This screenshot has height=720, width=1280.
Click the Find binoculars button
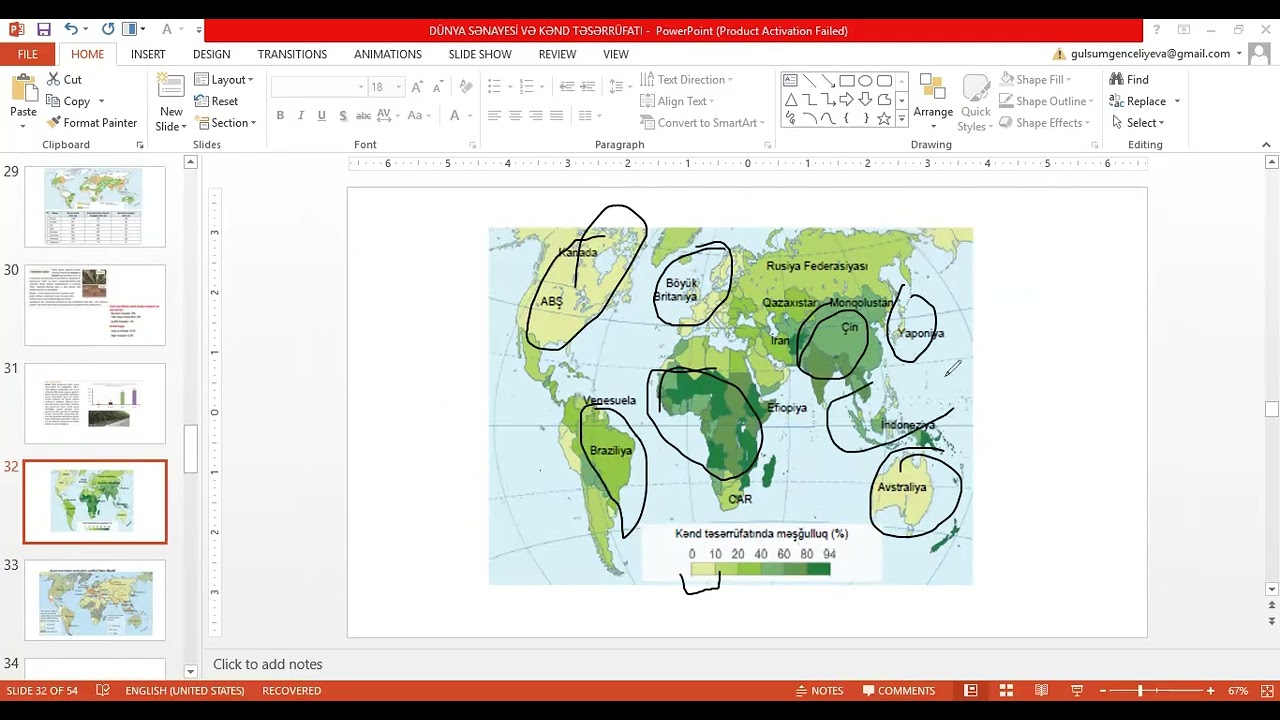coord(1130,79)
